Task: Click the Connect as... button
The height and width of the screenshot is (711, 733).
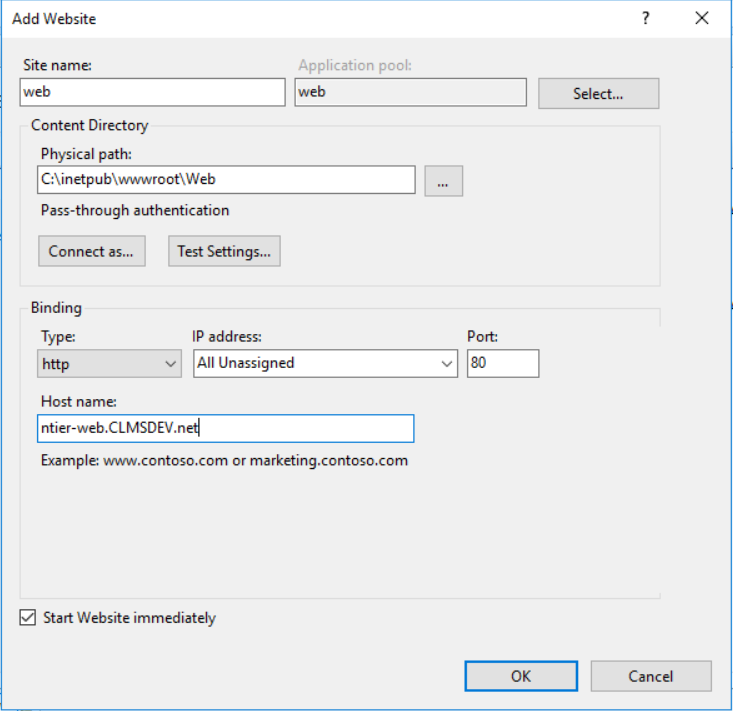Action: click(x=91, y=251)
